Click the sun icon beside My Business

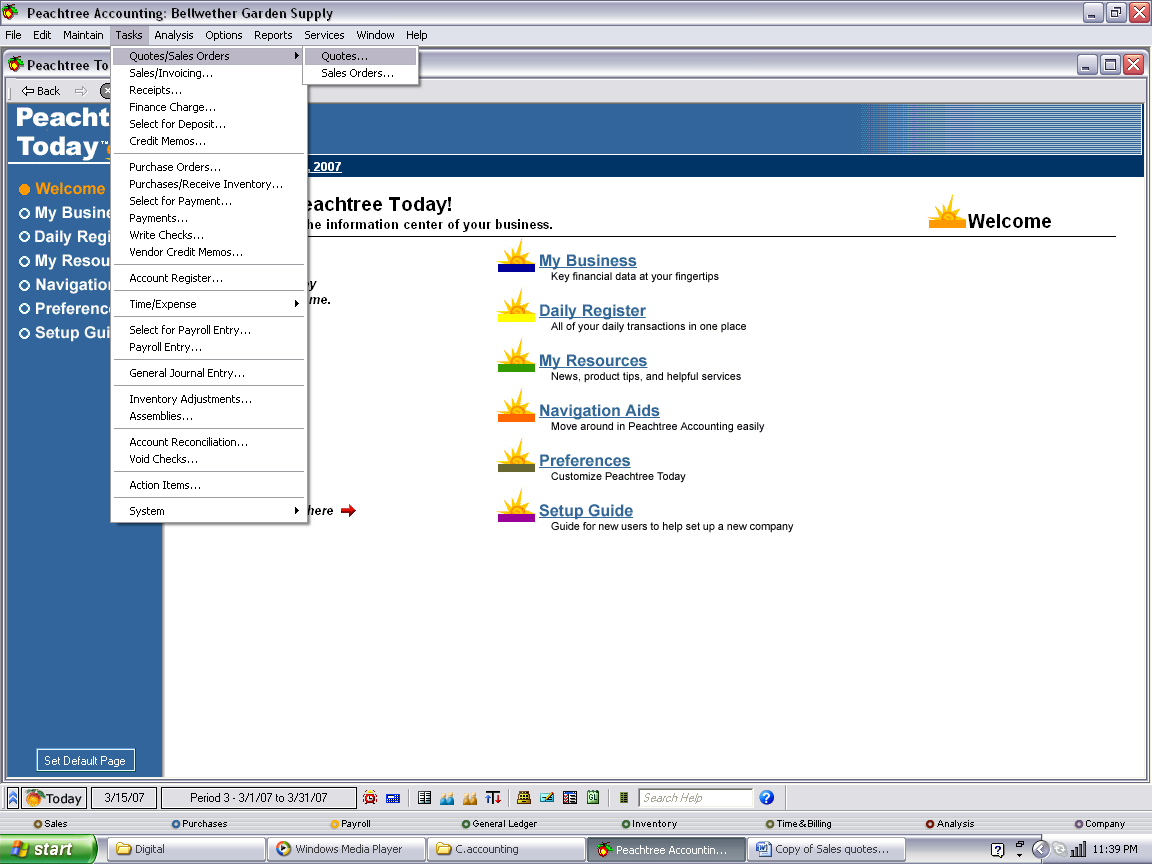pyautogui.click(x=516, y=256)
